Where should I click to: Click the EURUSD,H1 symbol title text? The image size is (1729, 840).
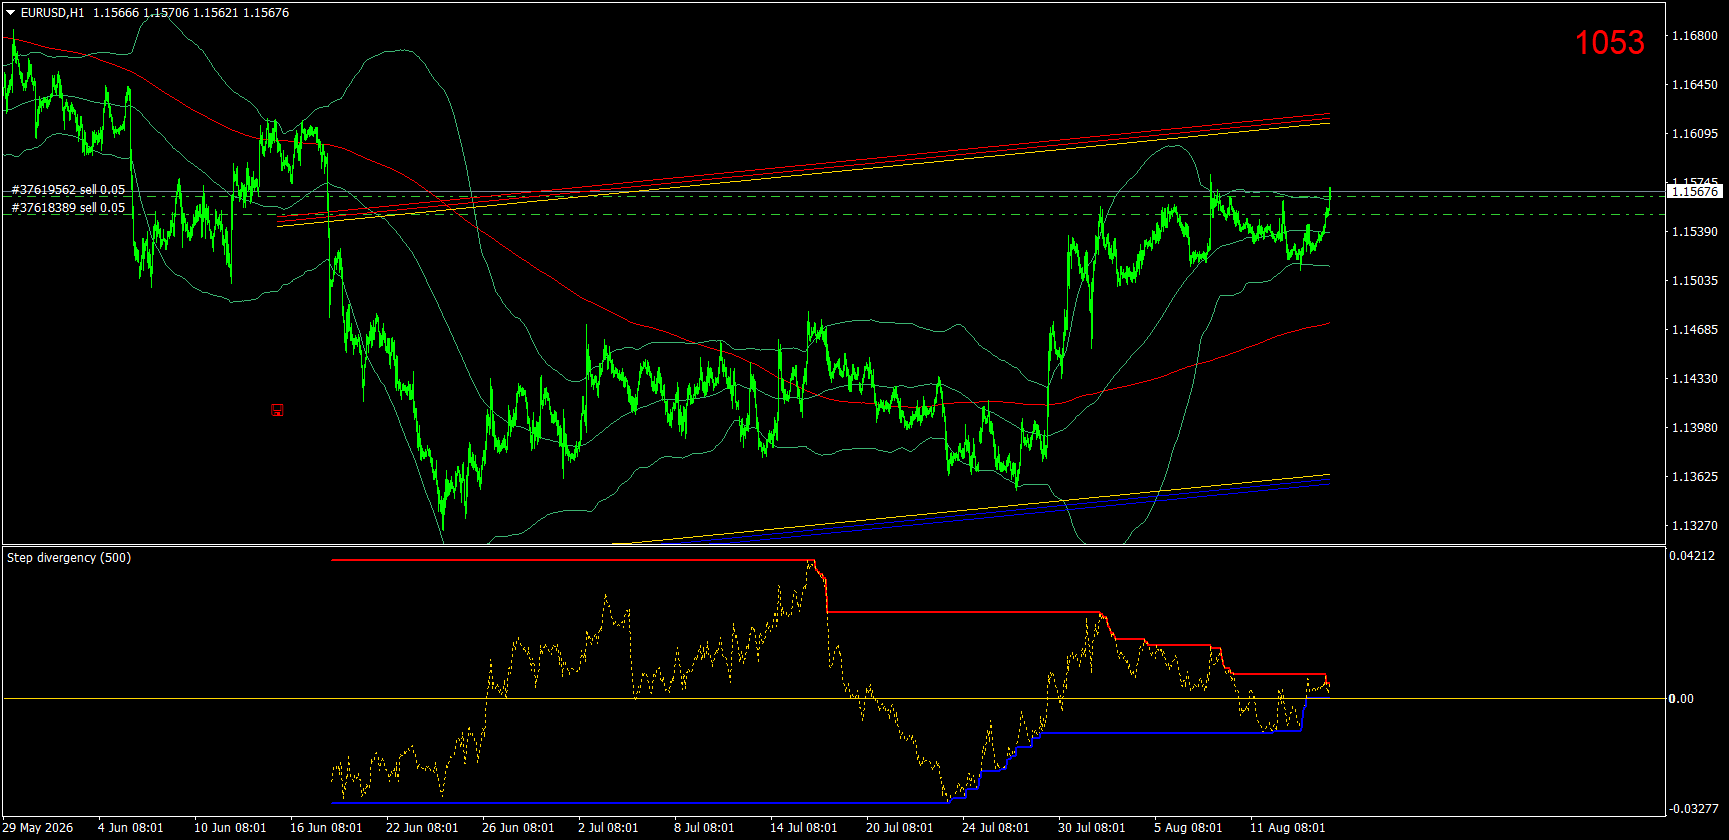(52, 13)
